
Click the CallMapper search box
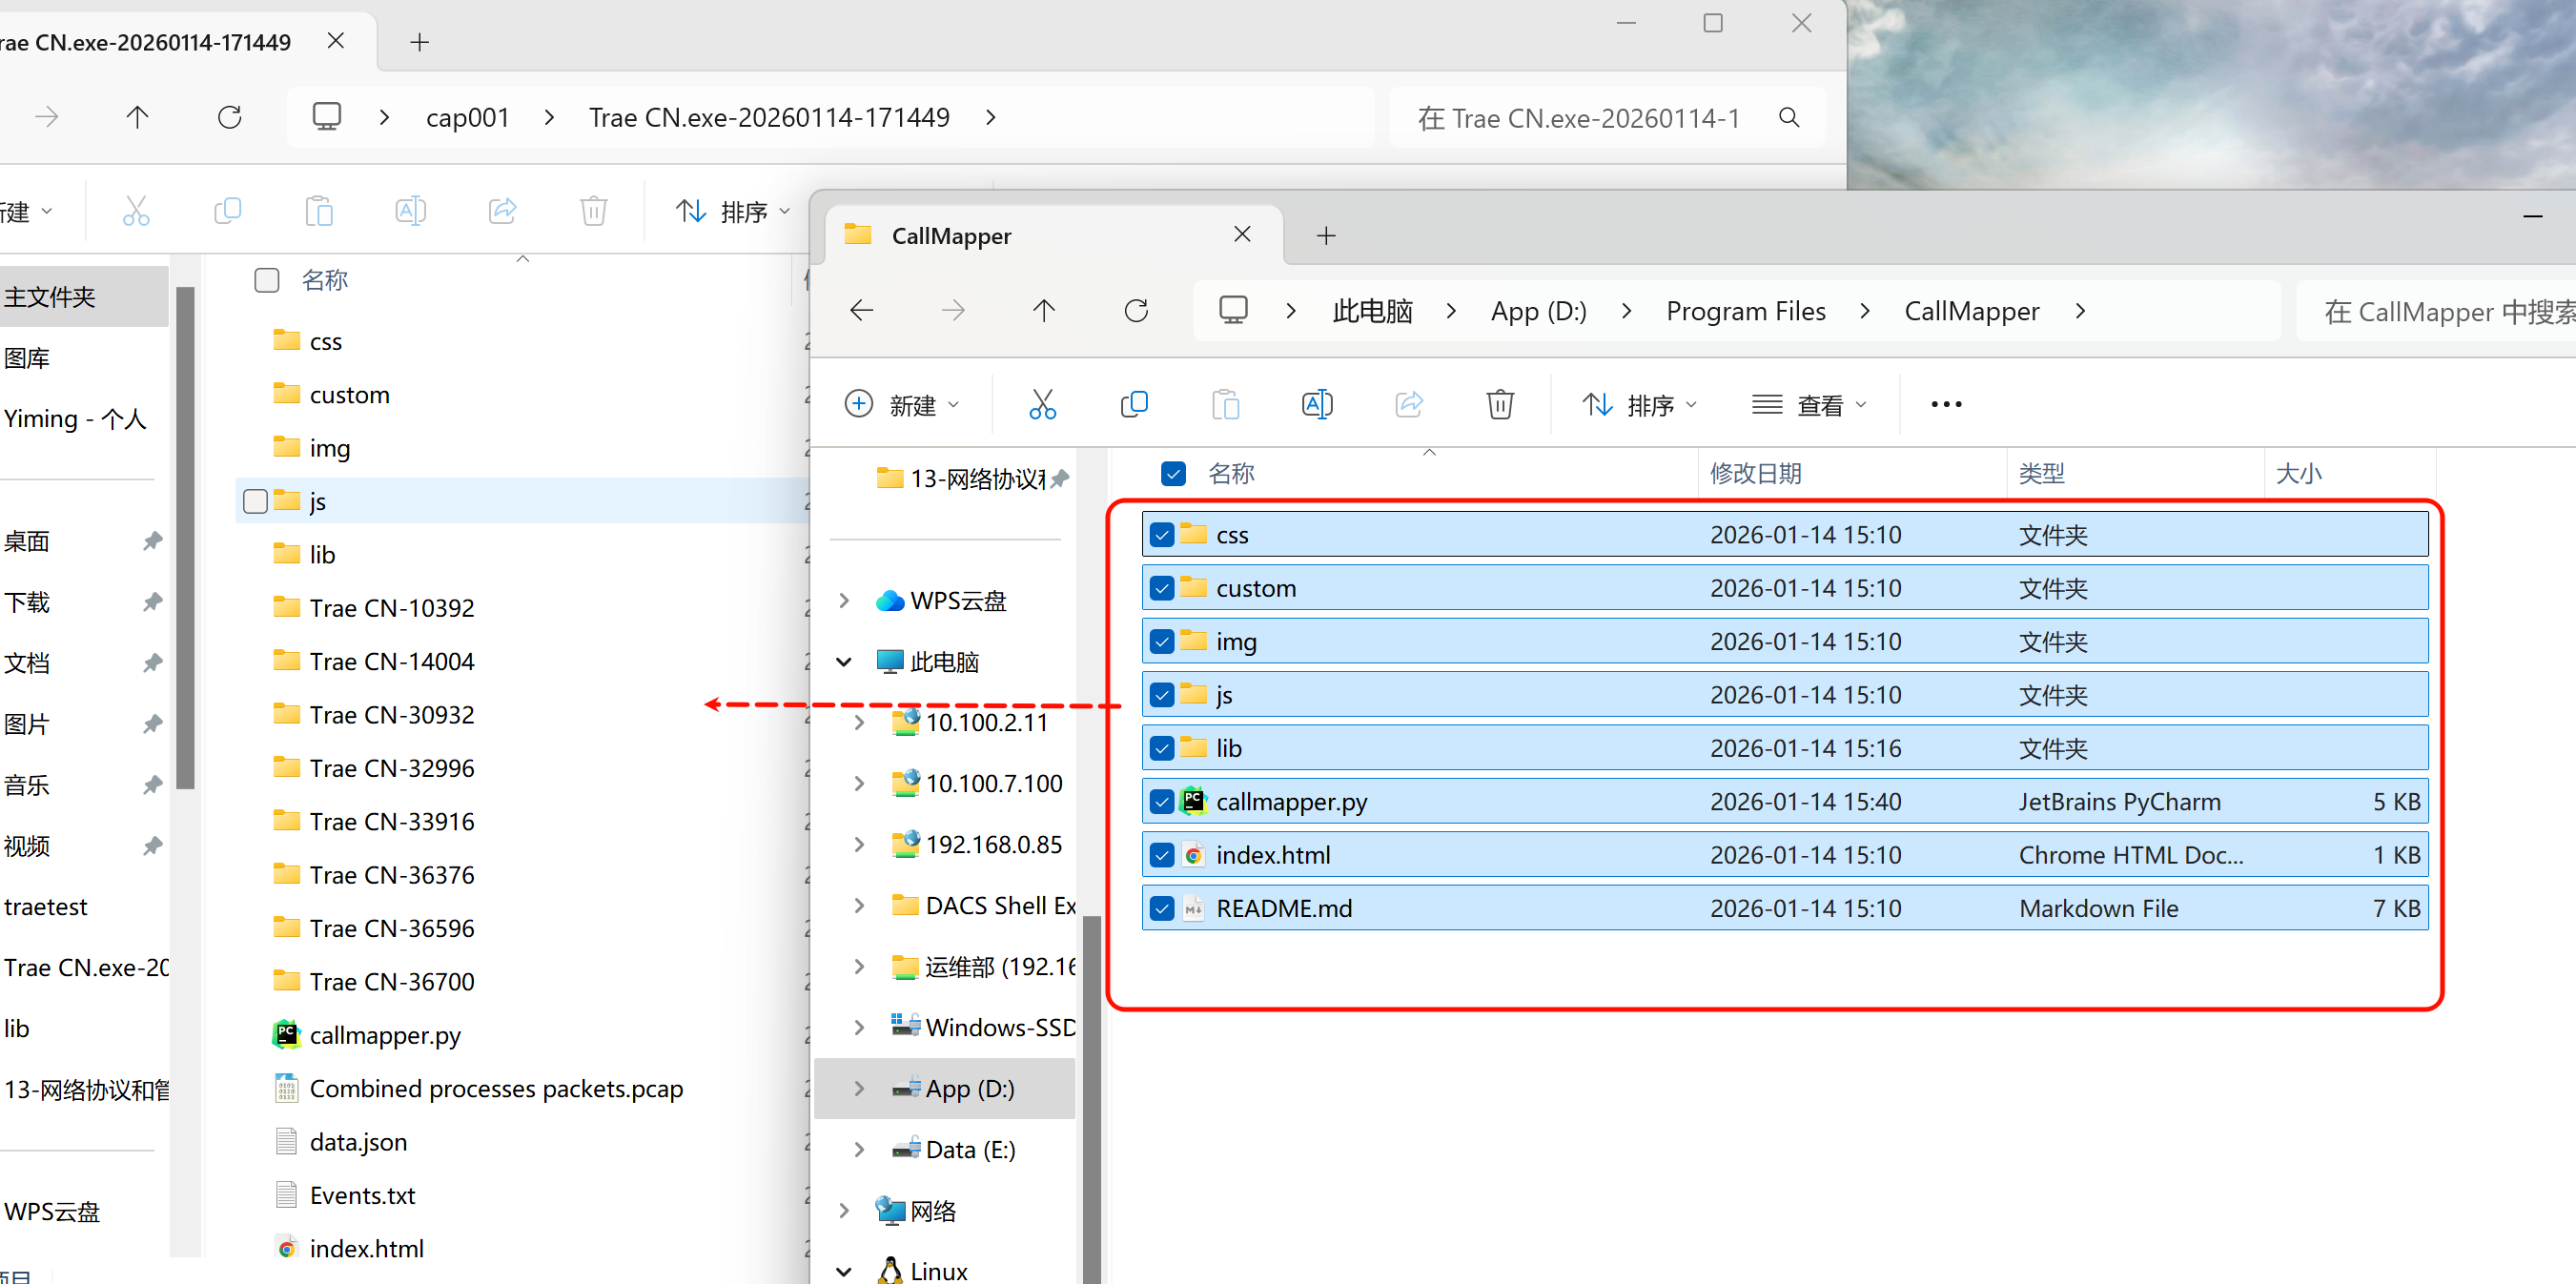tap(2440, 312)
